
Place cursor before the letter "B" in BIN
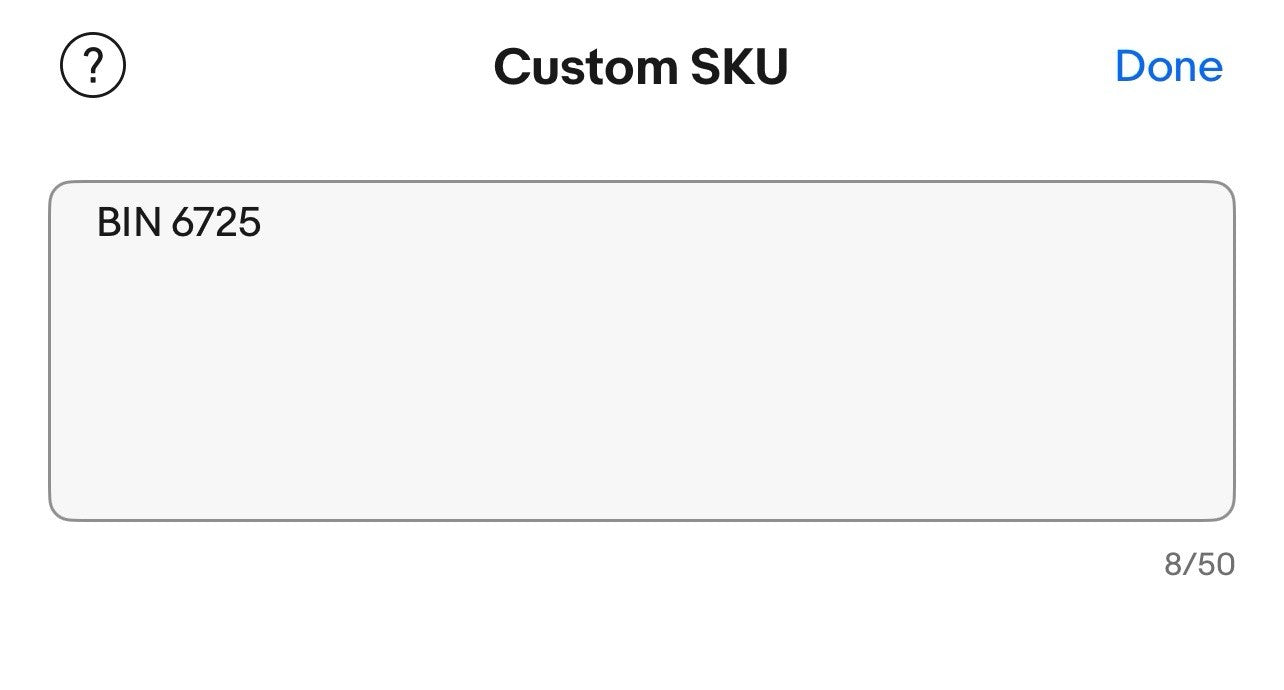tap(97, 222)
